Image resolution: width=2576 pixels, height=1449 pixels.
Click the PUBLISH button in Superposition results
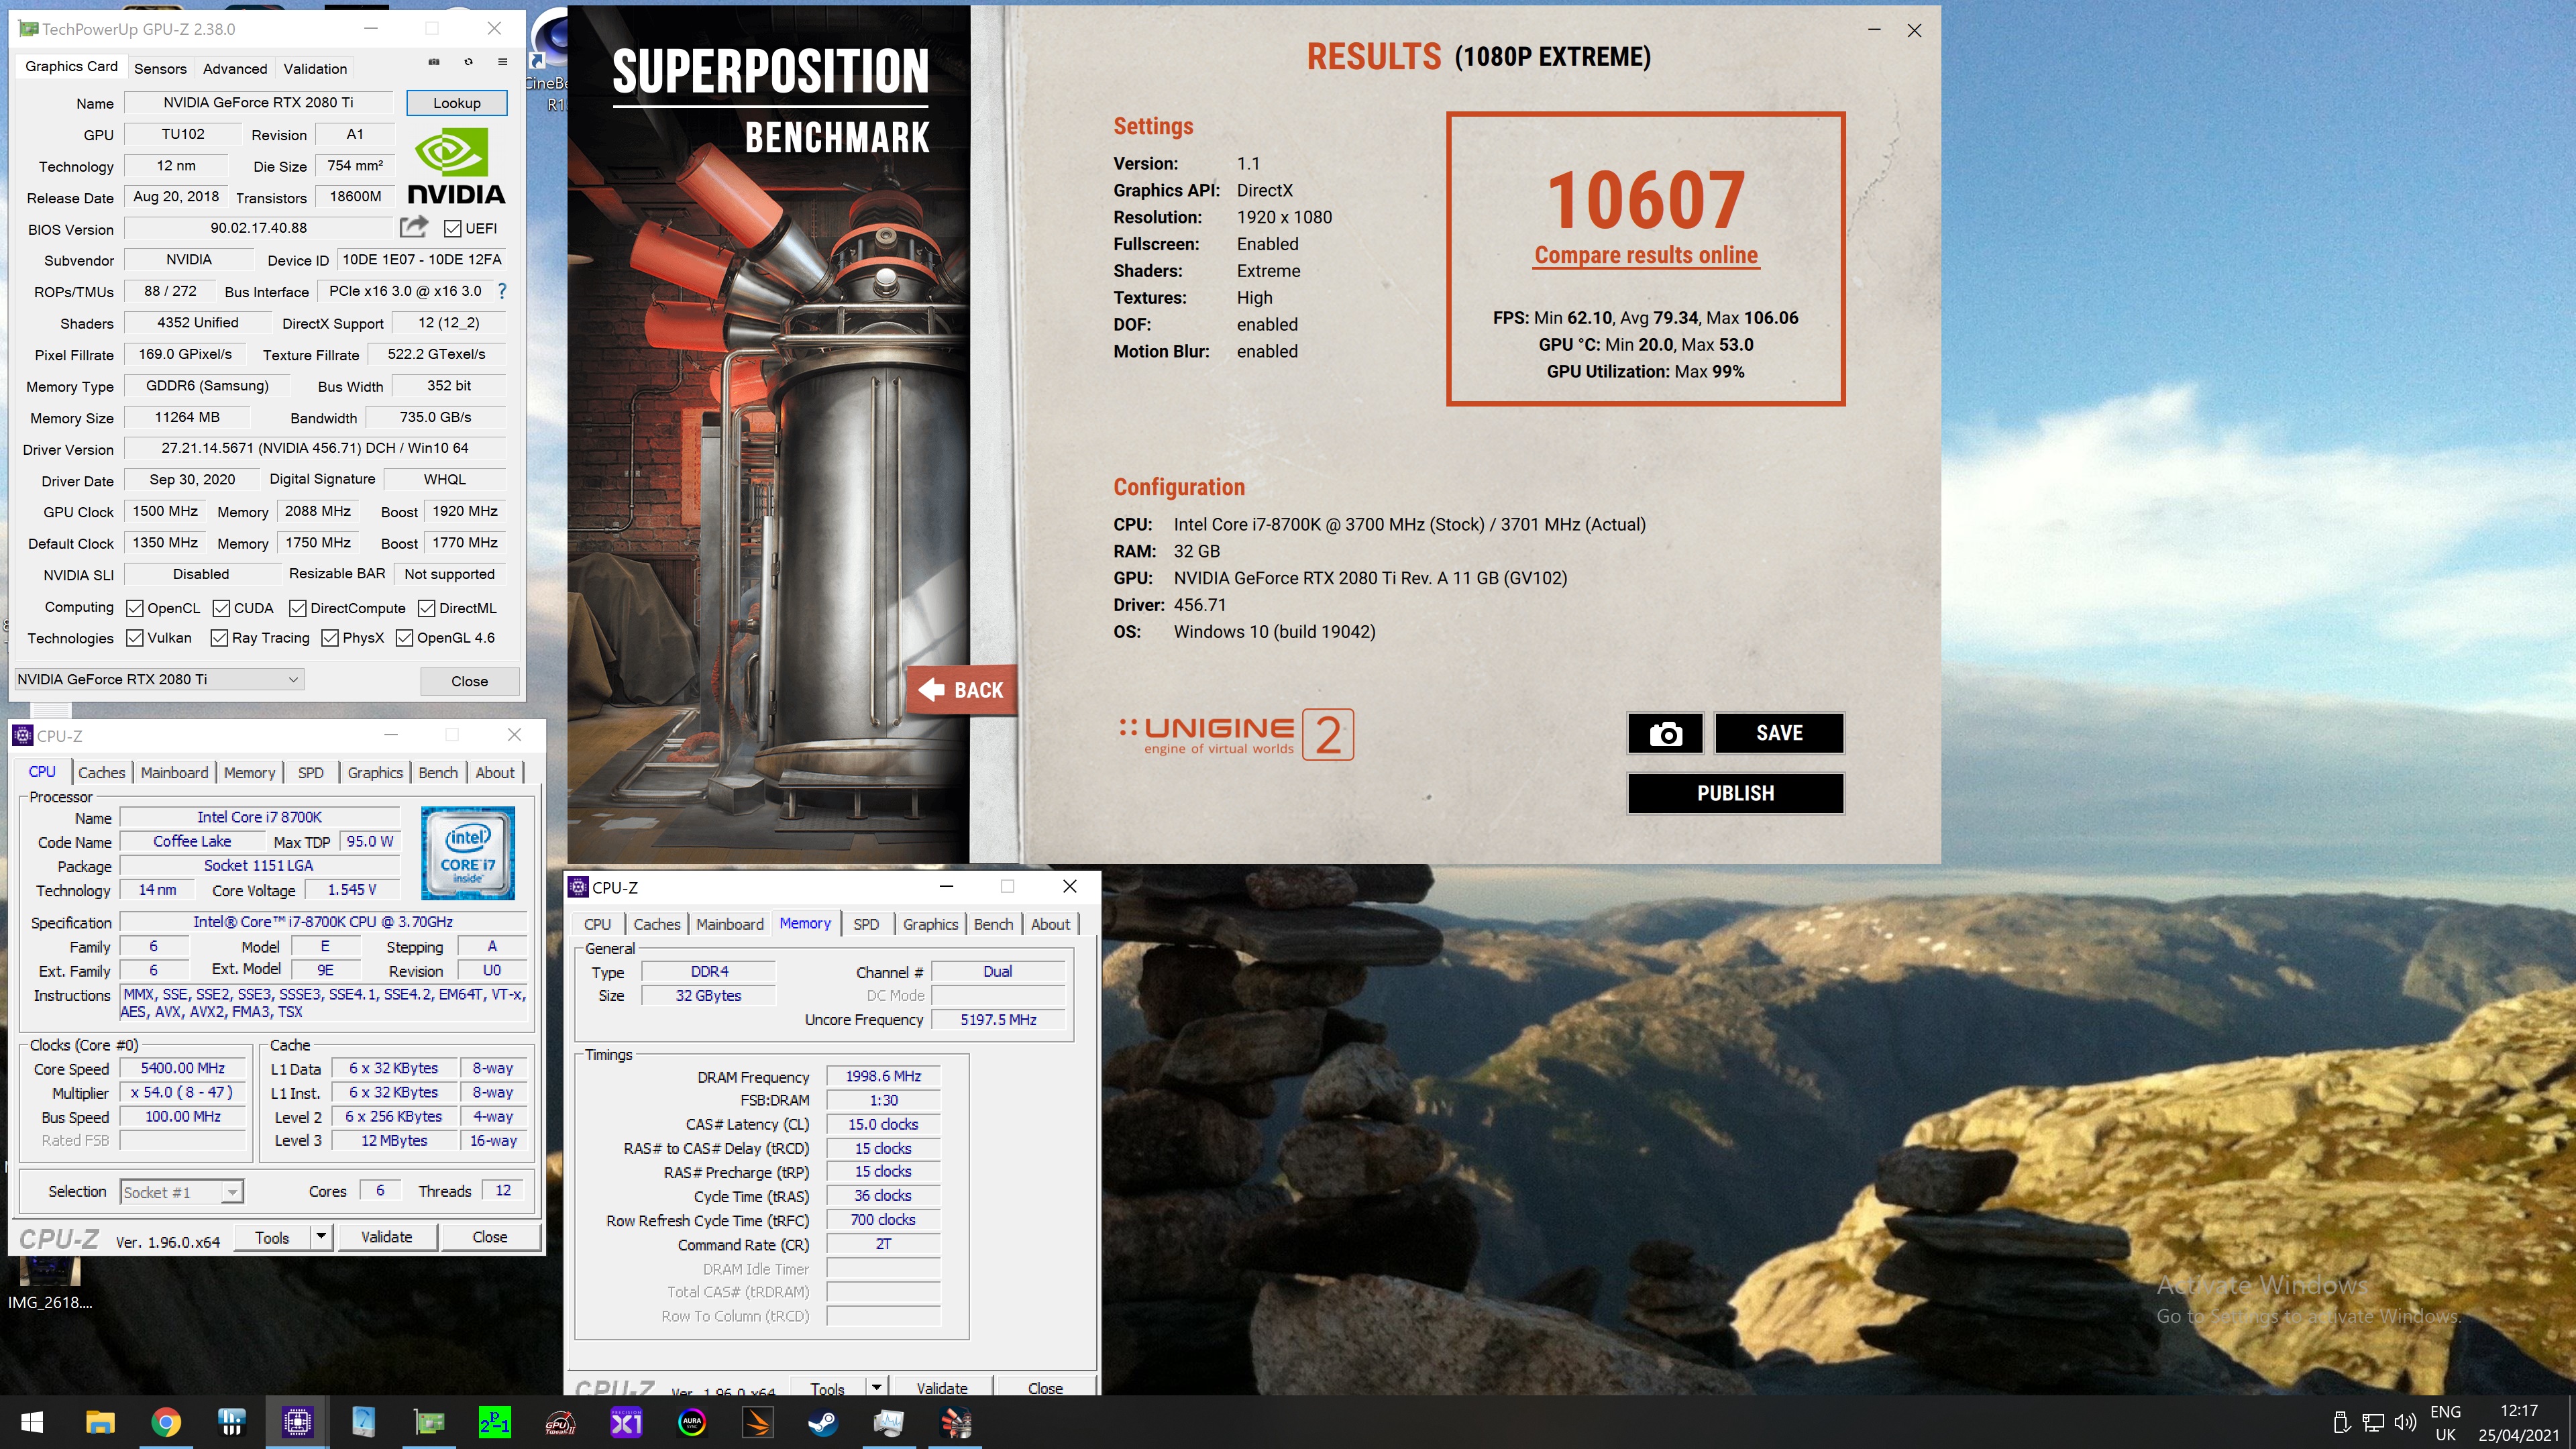[1735, 793]
